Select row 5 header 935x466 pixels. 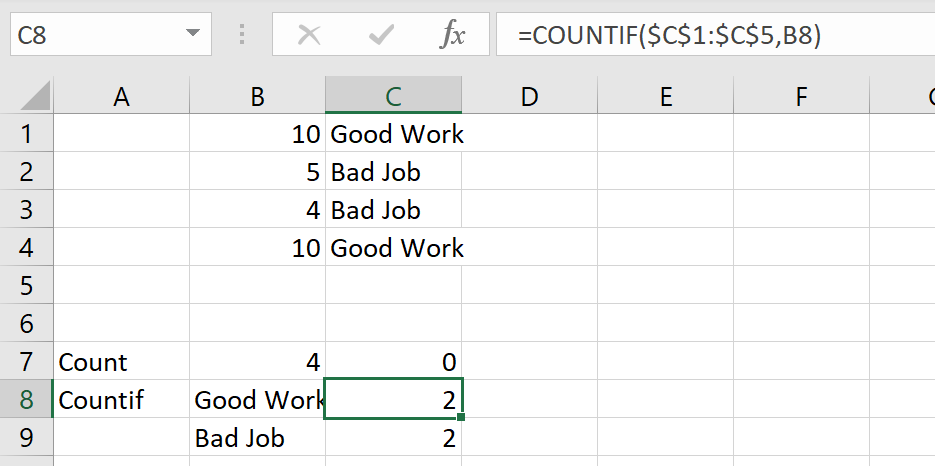pyautogui.click(x=26, y=285)
